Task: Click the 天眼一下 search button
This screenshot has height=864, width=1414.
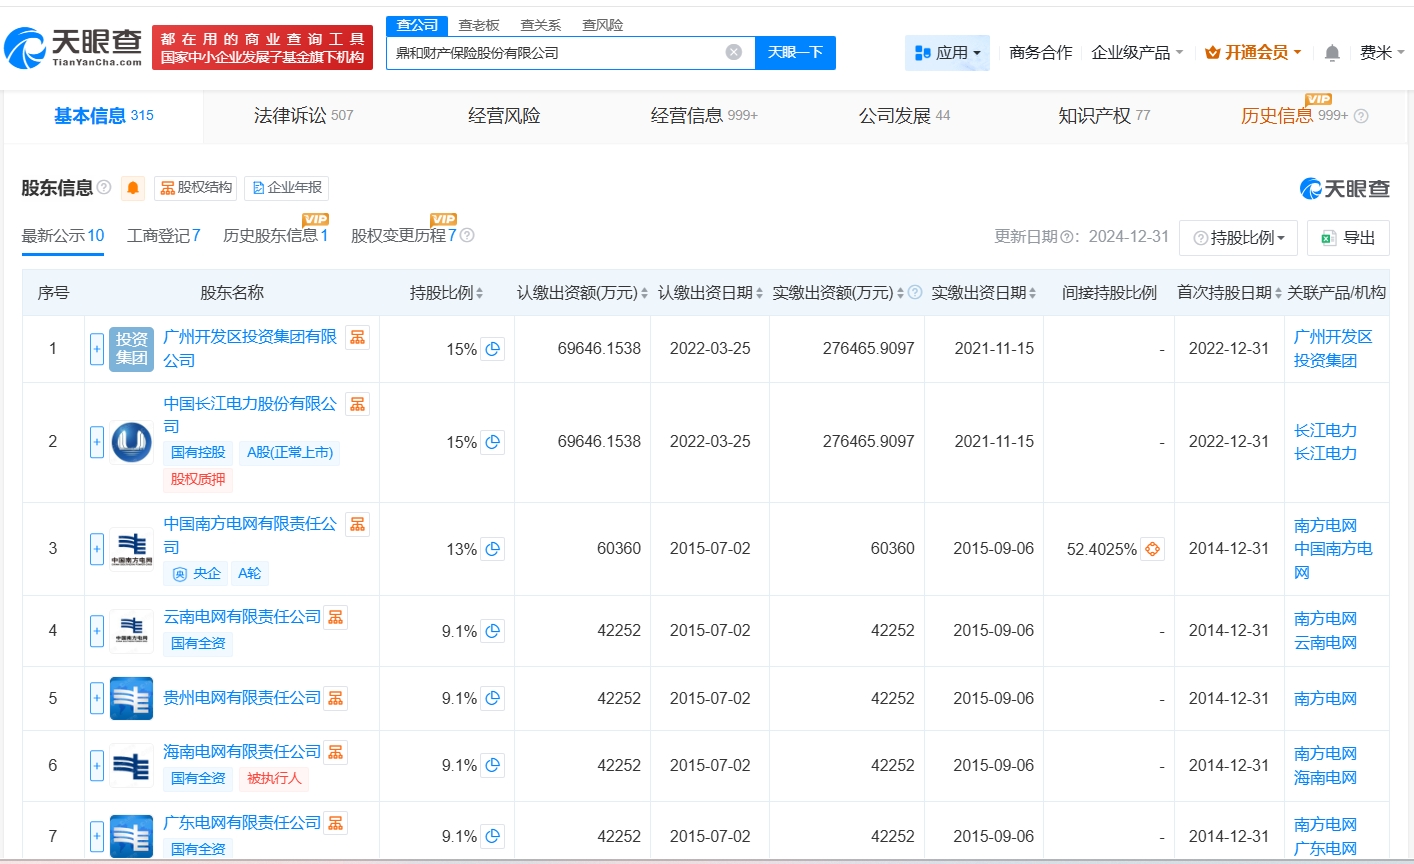Action: (795, 52)
